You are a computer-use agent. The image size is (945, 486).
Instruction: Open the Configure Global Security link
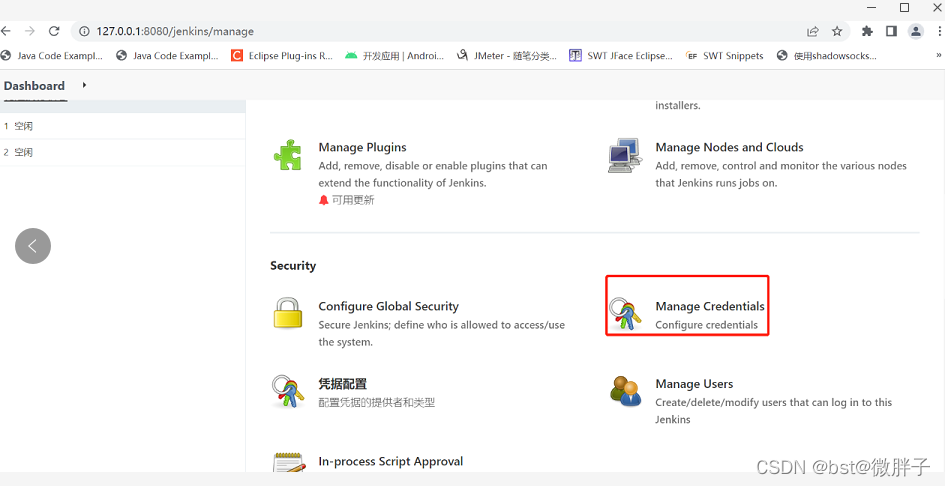pos(388,306)
